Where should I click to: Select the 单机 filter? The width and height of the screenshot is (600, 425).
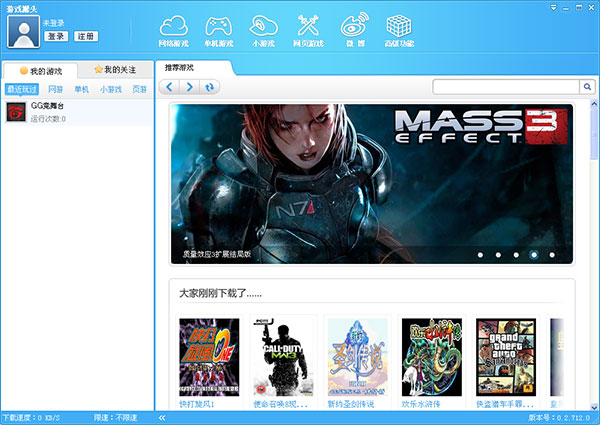[82, 89]
